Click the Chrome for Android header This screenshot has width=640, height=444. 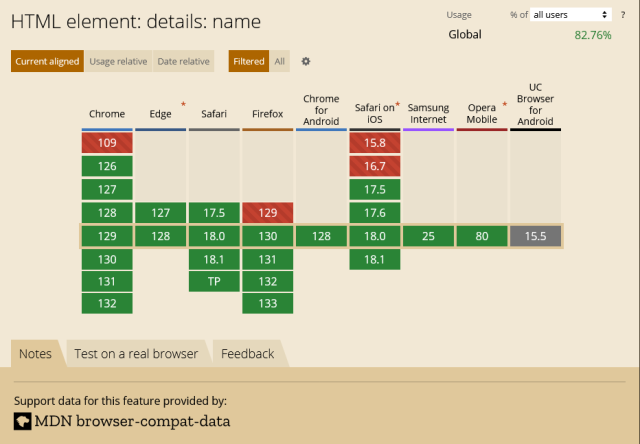pos(321,110)
